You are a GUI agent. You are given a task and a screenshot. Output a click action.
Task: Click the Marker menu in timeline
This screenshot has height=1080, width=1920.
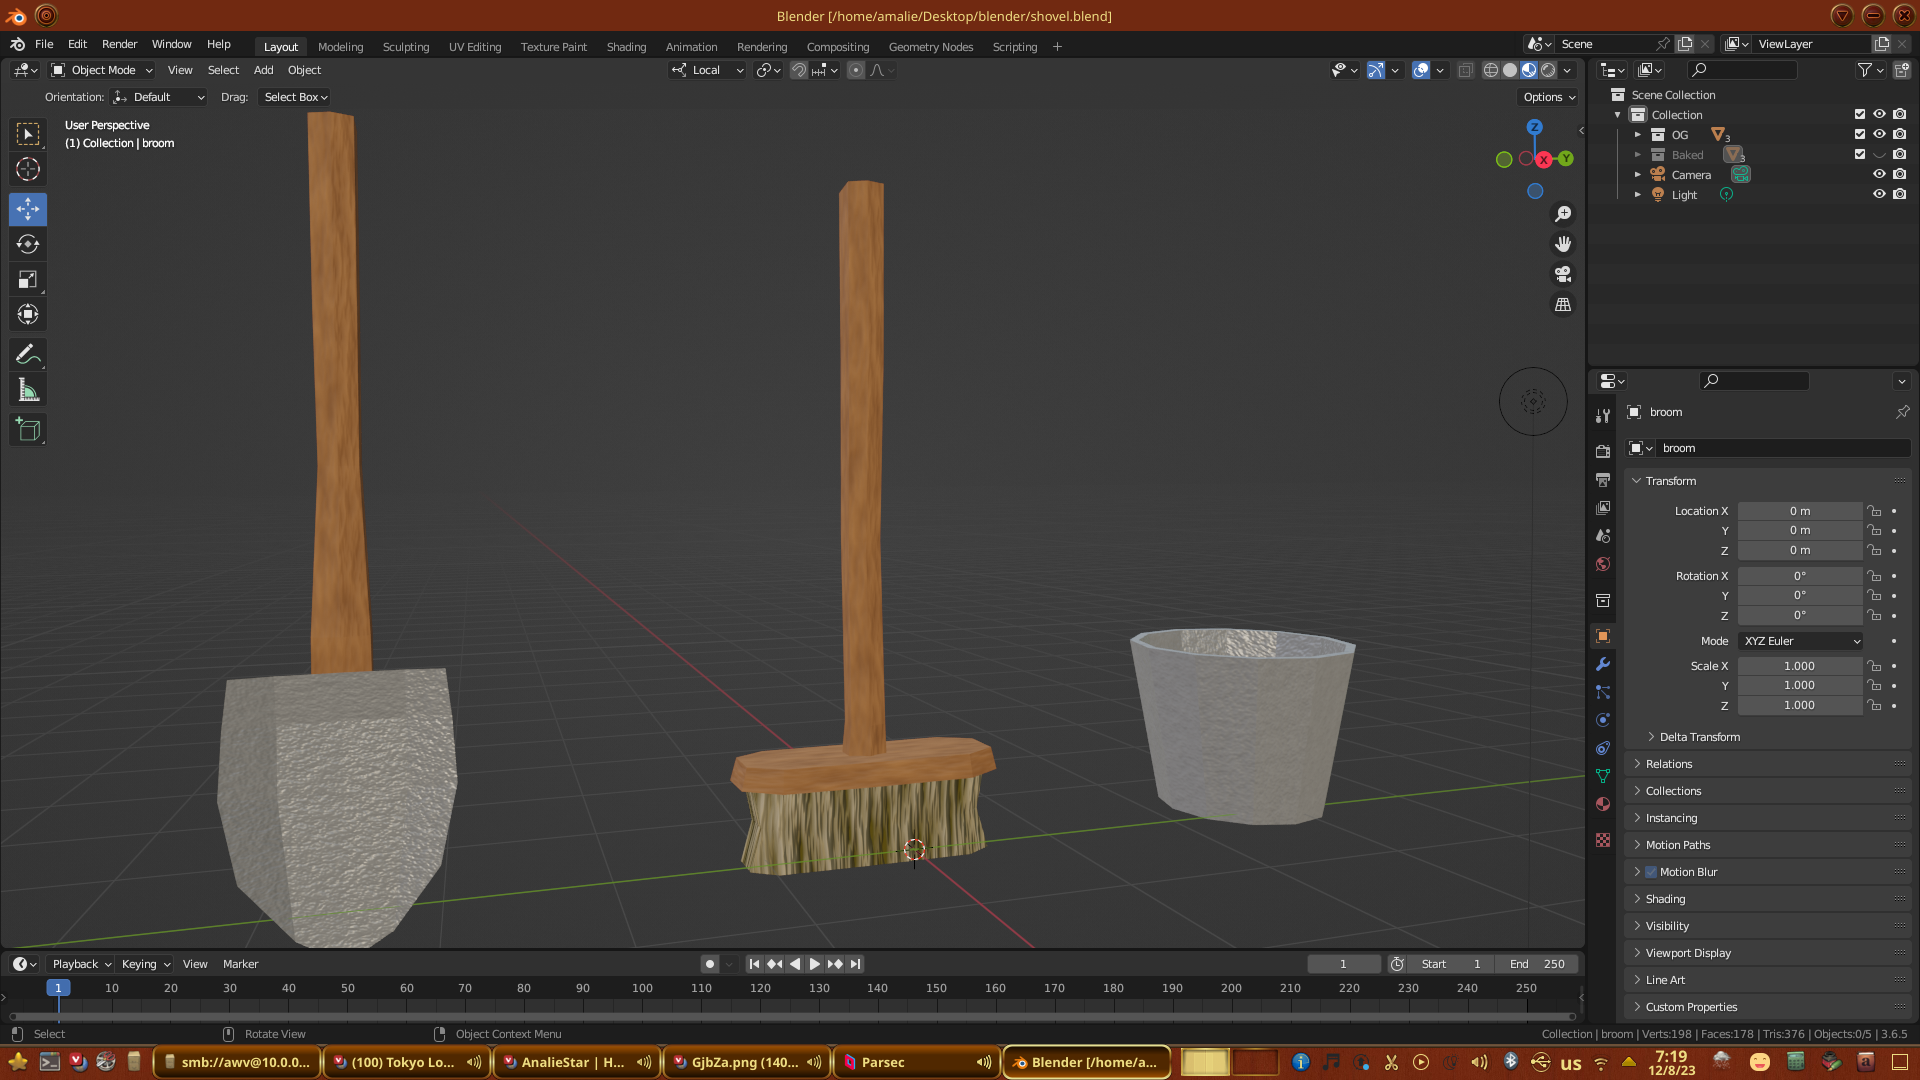pos(240,964)
